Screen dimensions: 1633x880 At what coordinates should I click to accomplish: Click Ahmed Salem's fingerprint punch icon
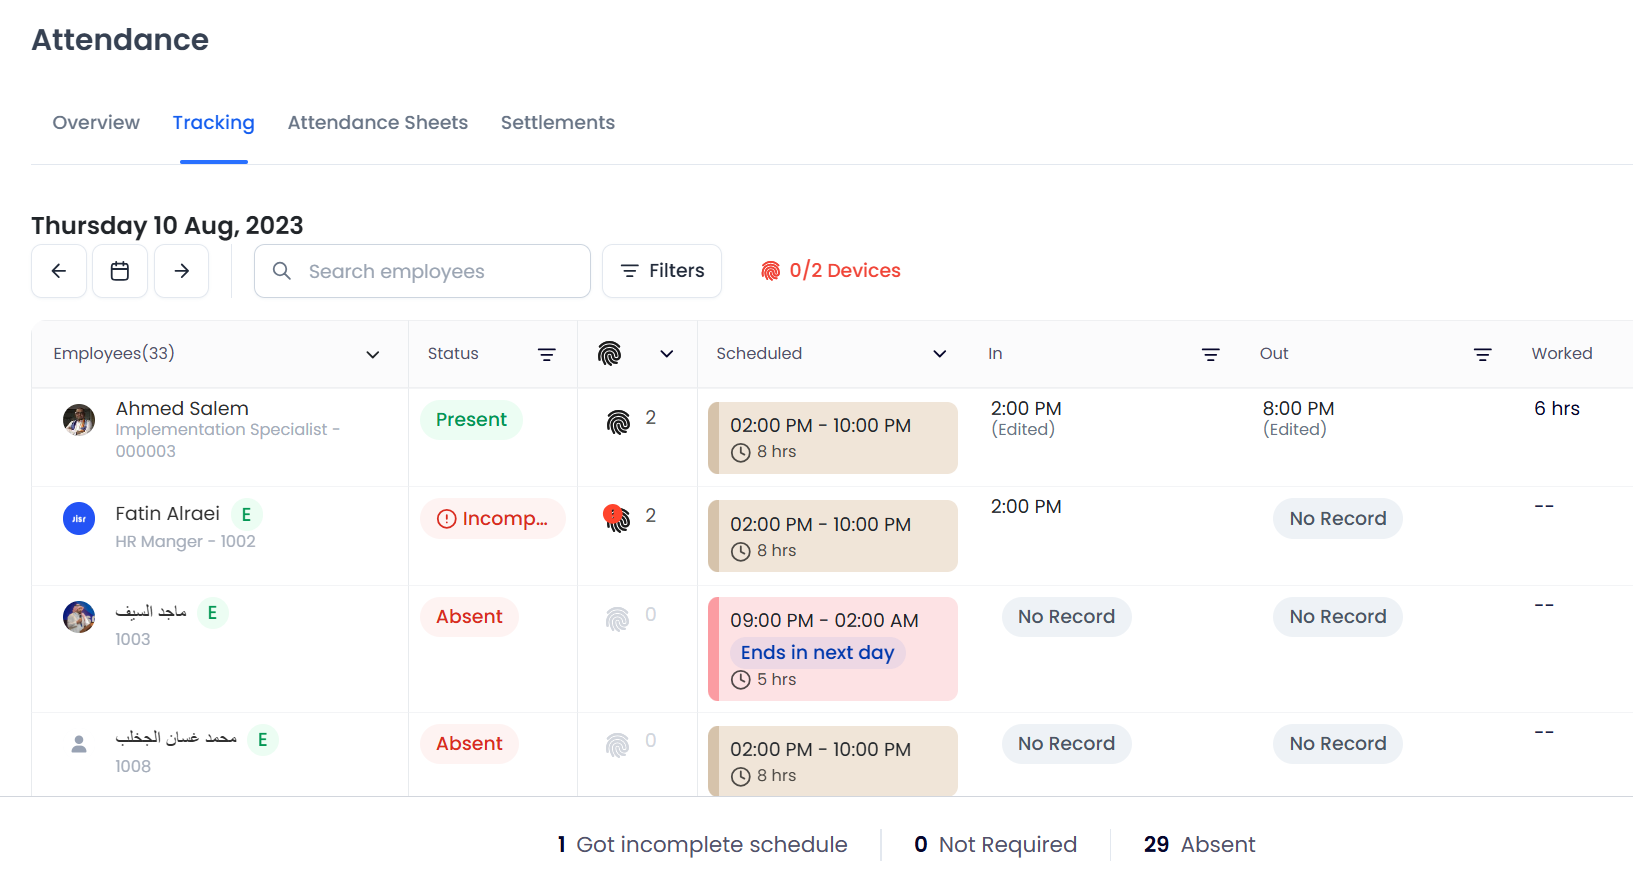pyautogui.click(x=618, y=422)
